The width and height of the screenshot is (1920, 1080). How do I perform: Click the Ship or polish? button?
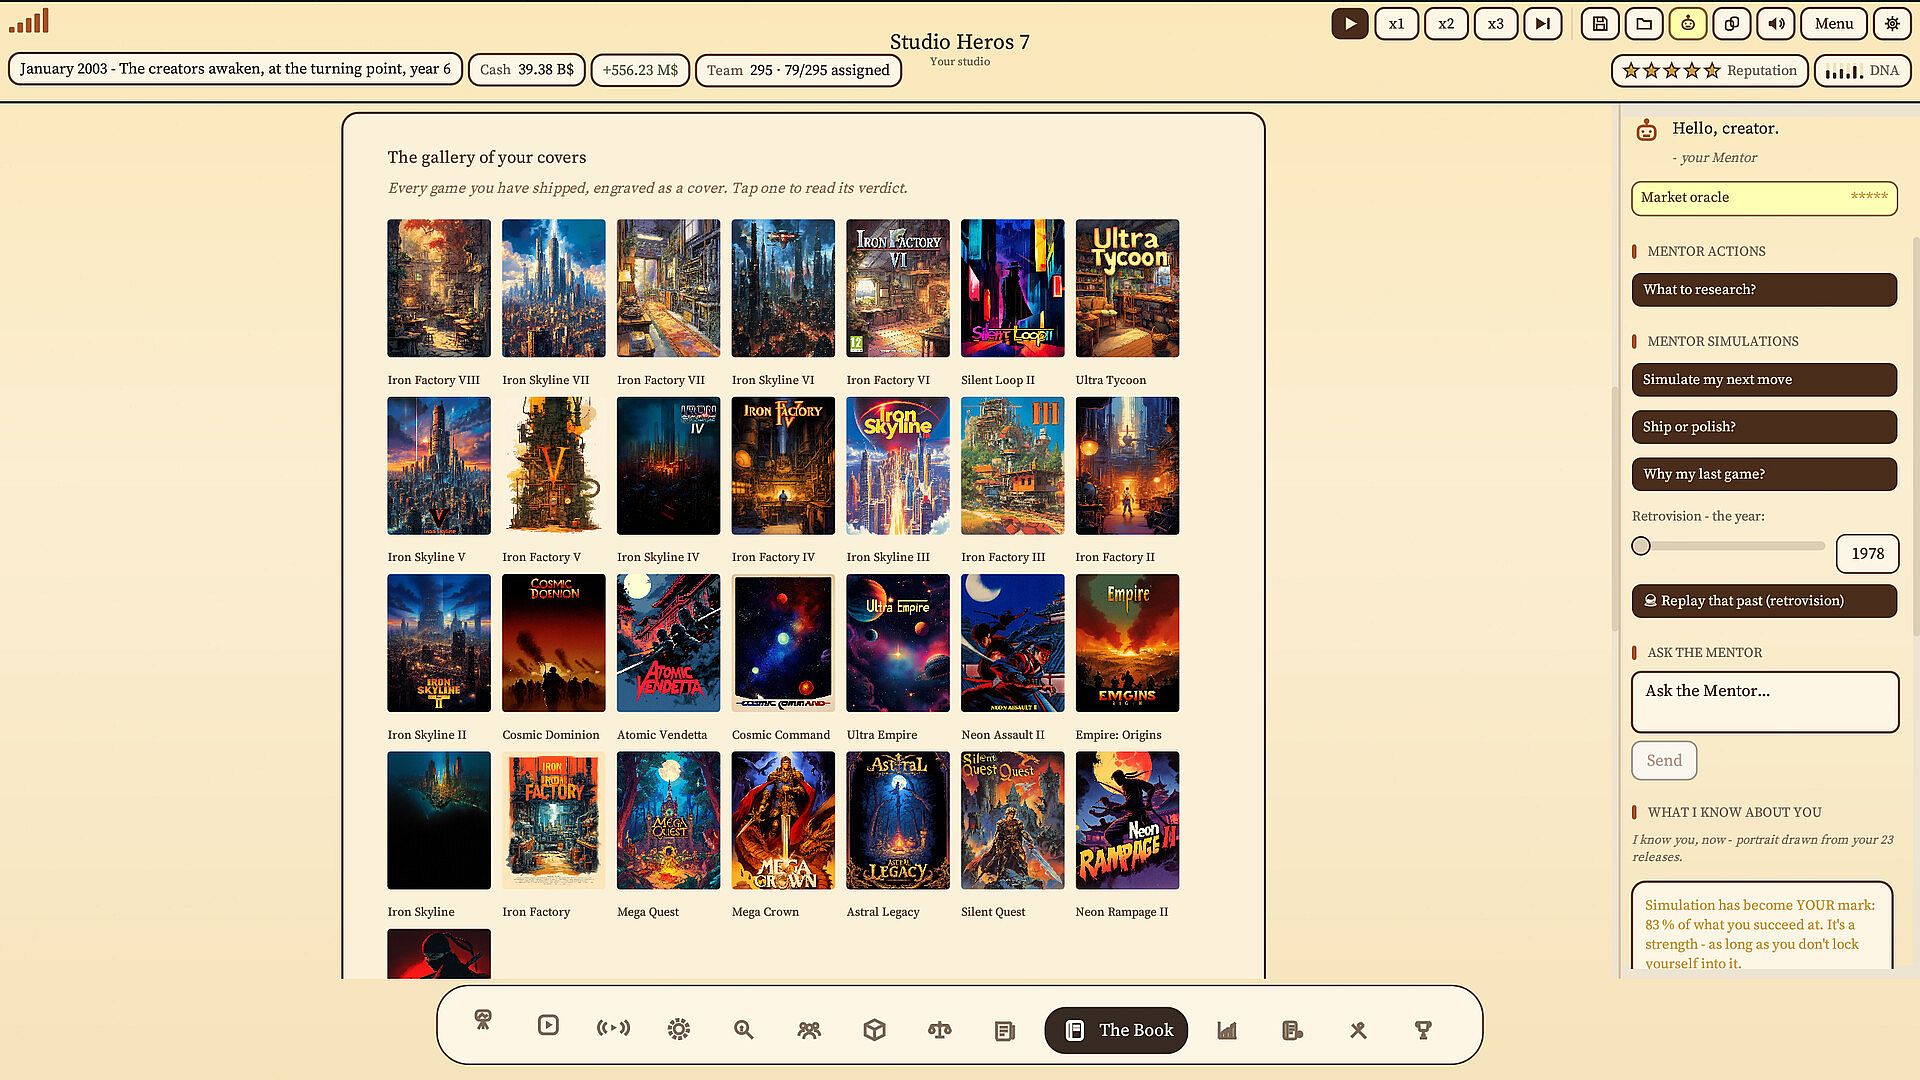click(x=1764, y=427)
